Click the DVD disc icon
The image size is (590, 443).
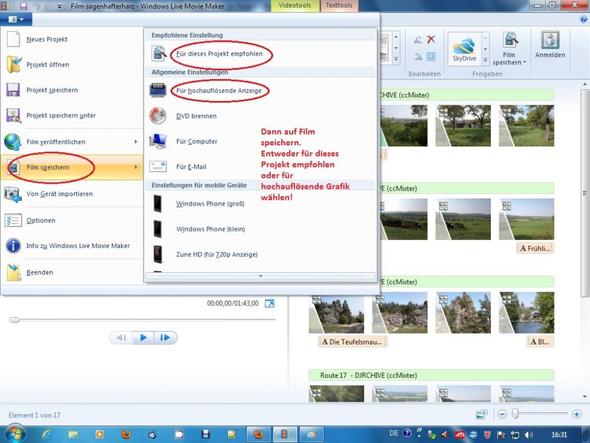(x=158, y=116)
